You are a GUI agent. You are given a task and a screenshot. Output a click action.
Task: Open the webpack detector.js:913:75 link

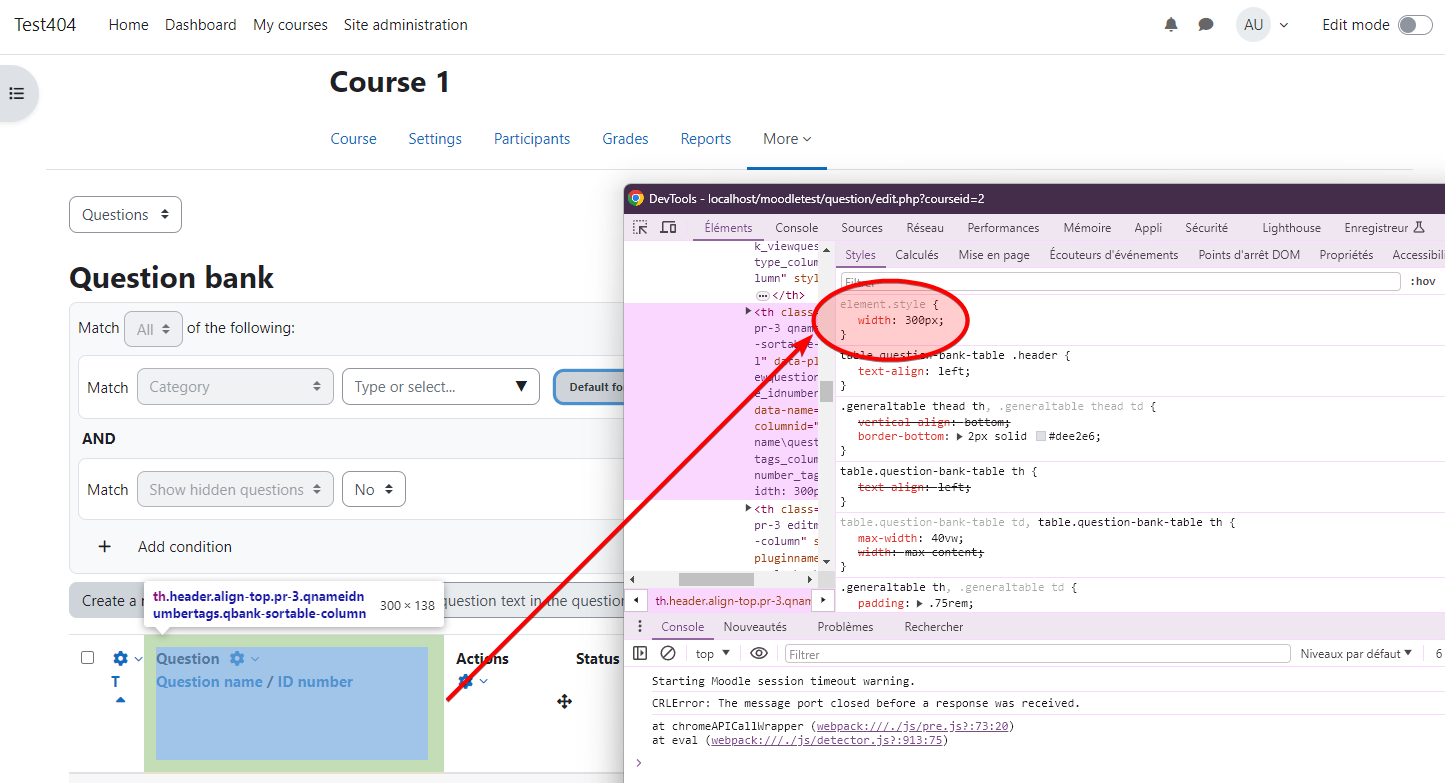tap(829, 740)
